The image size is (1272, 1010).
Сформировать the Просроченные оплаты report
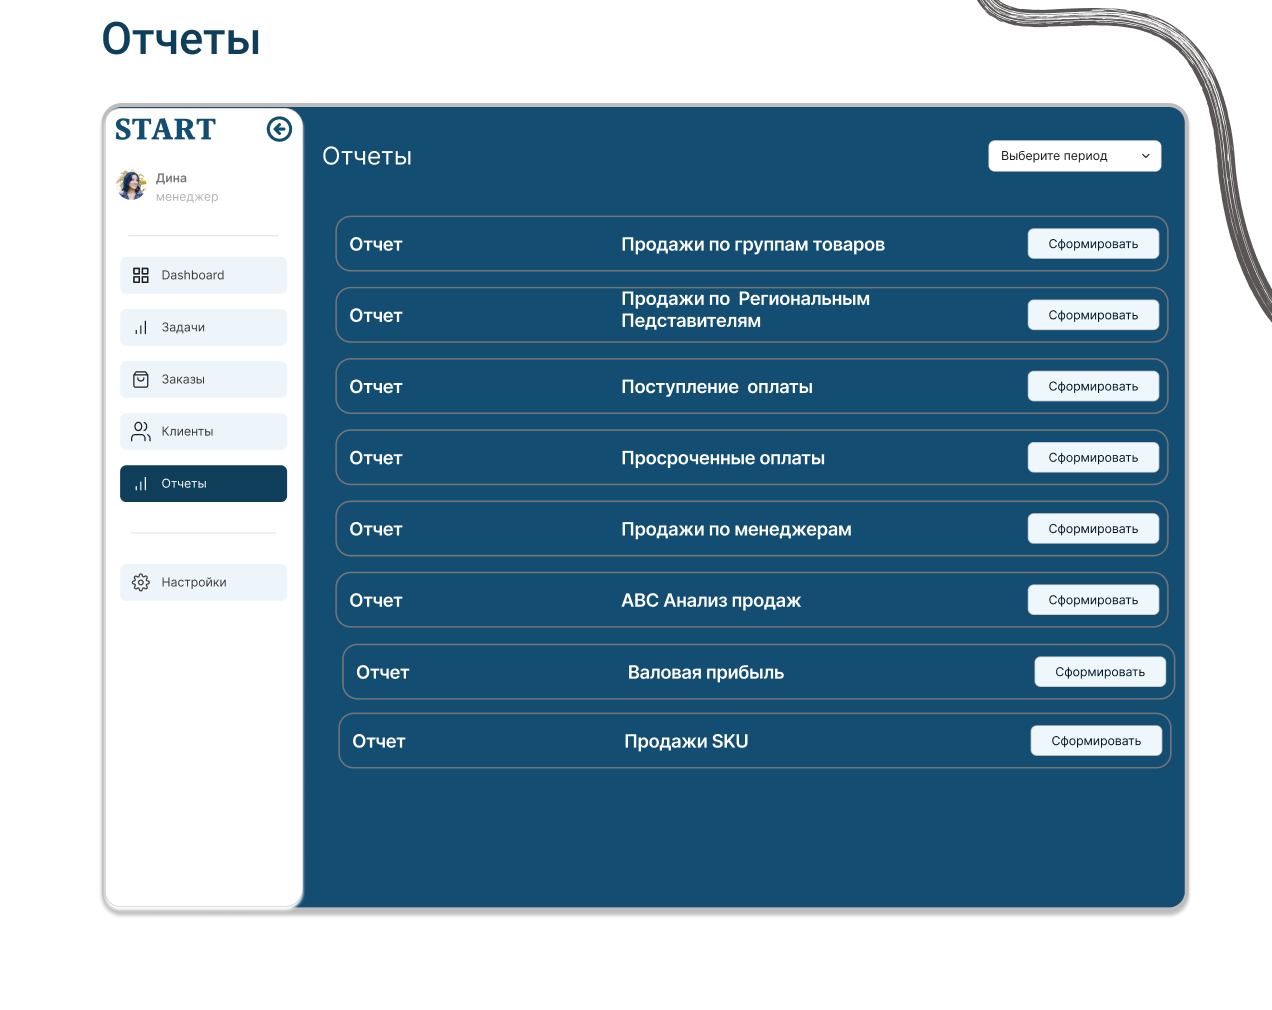[x=1093, y=457]
